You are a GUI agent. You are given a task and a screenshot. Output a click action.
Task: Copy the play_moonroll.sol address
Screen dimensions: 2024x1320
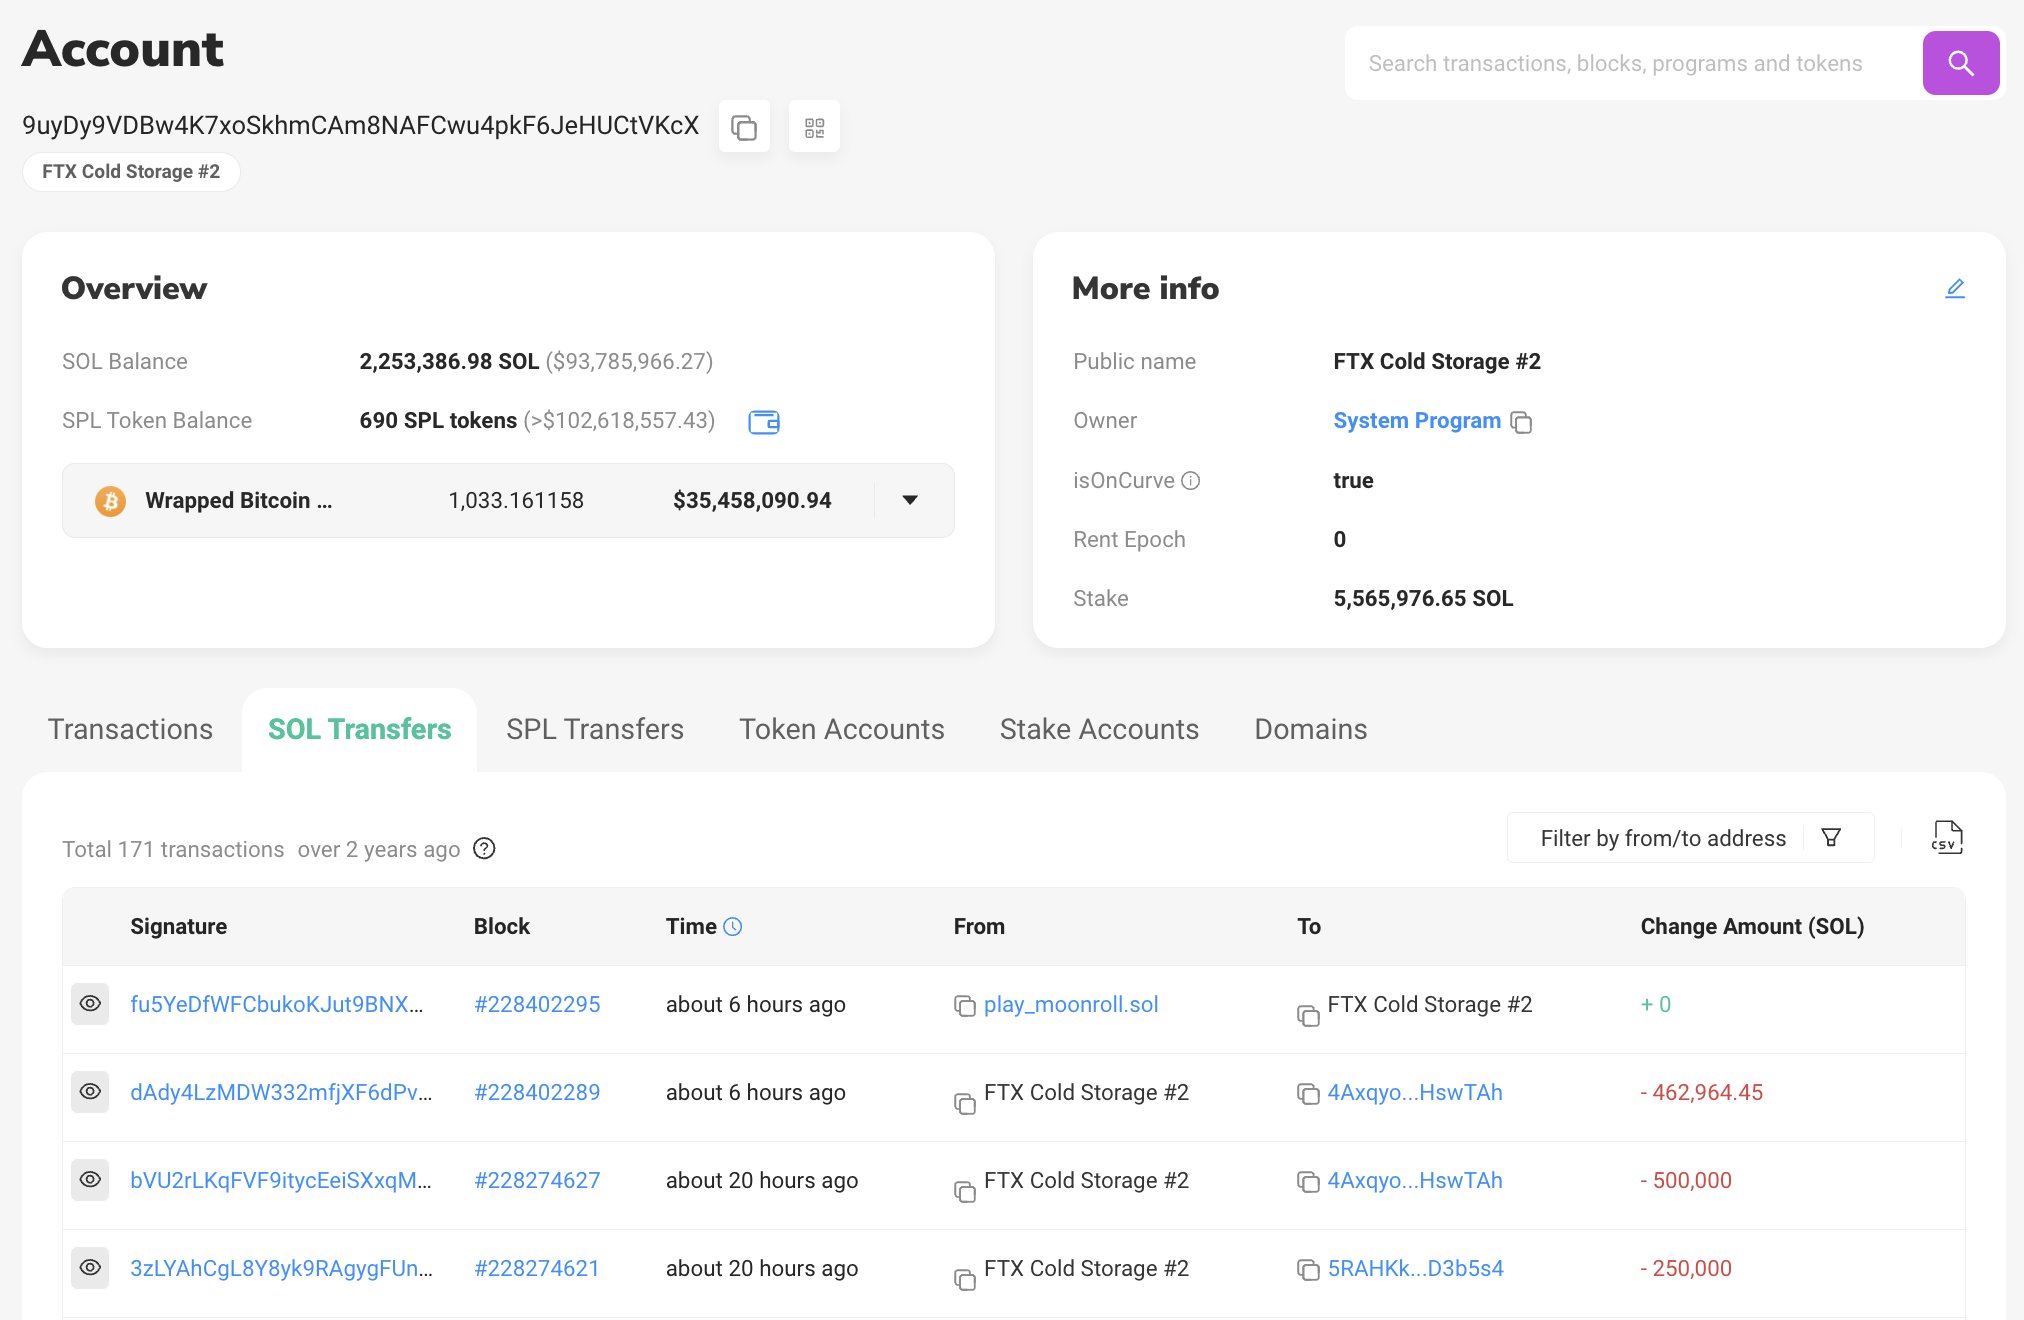(965, 1006)
